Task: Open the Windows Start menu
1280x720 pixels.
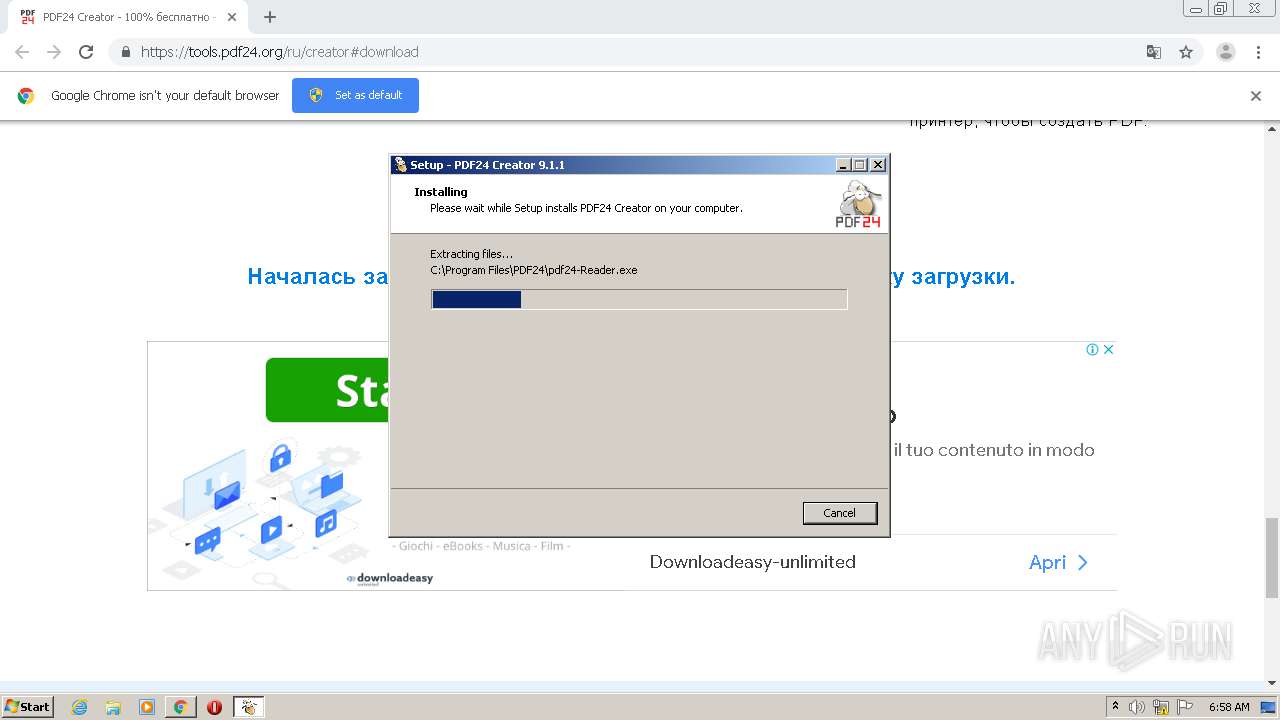Action: (x=27, y=706)
